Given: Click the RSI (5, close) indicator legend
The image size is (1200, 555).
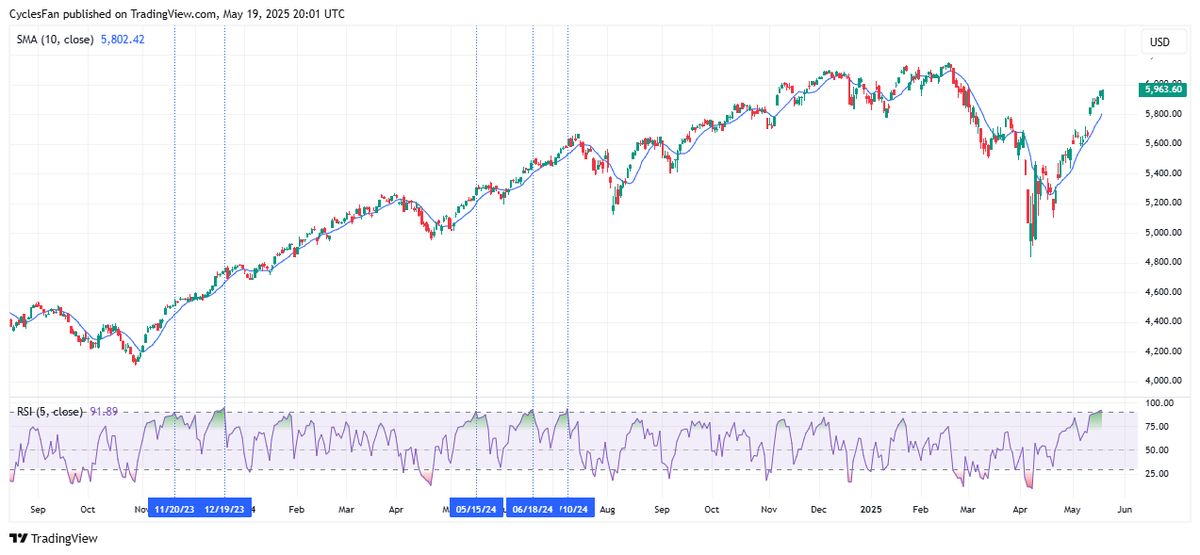Looking at the screenshot, I should pyautogui.click(x=48, y=412).
